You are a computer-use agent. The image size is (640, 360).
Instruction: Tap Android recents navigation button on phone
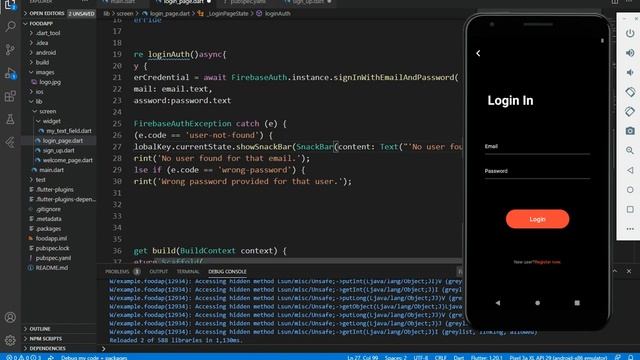click(x=577, y=303)
